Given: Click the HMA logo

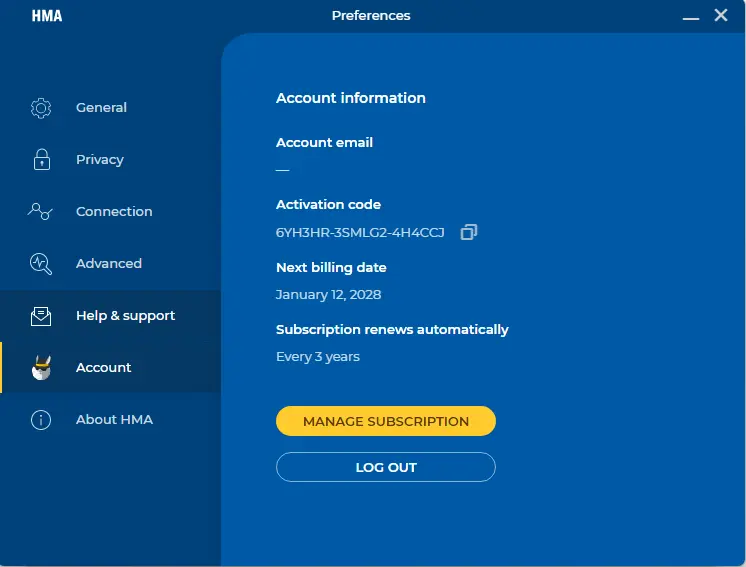Looking at the screenshot, I should 47,16.
